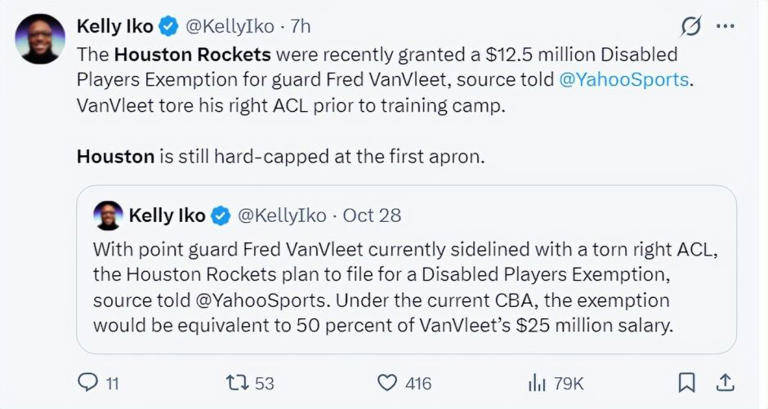The image size is (768, 409).
Task: Click the Oct 28 date on the quoted tweet
Action: (372, 215)
